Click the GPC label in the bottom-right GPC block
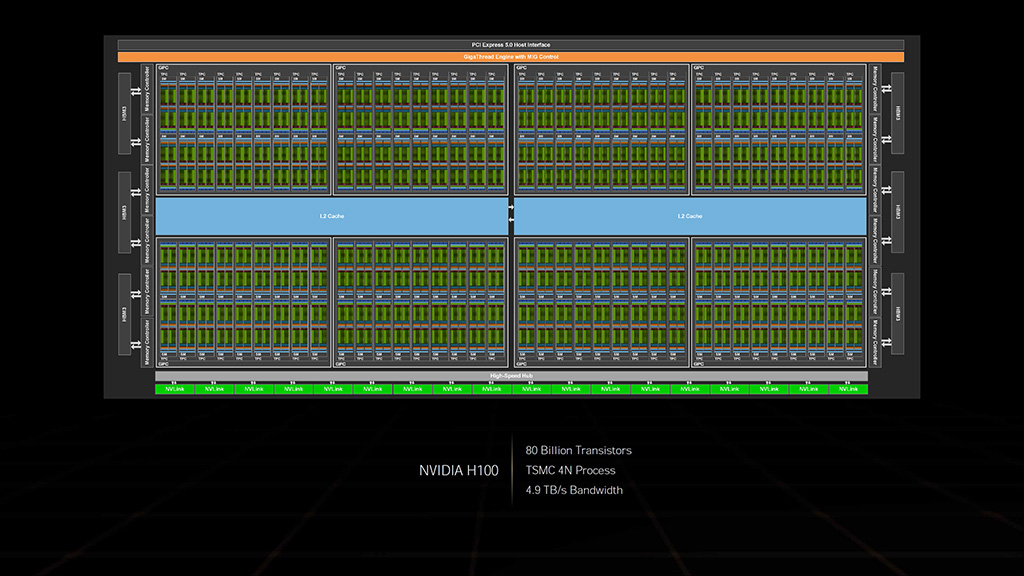 tap(699, 364)
